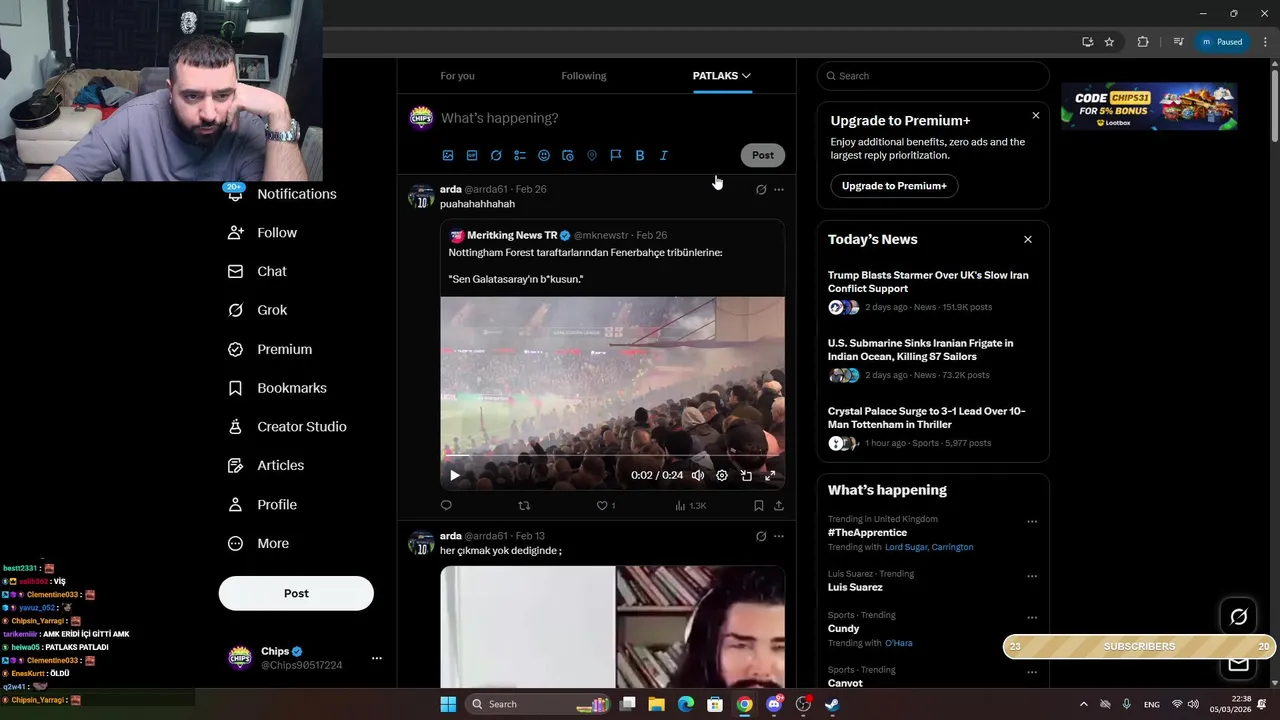
Task: Open Chat from the sidebar
Action: click(x=258, y=271)
